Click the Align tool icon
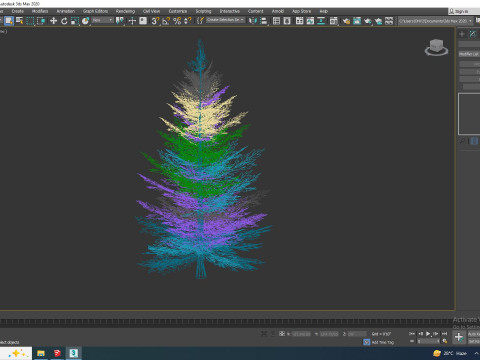 (264, 21)
